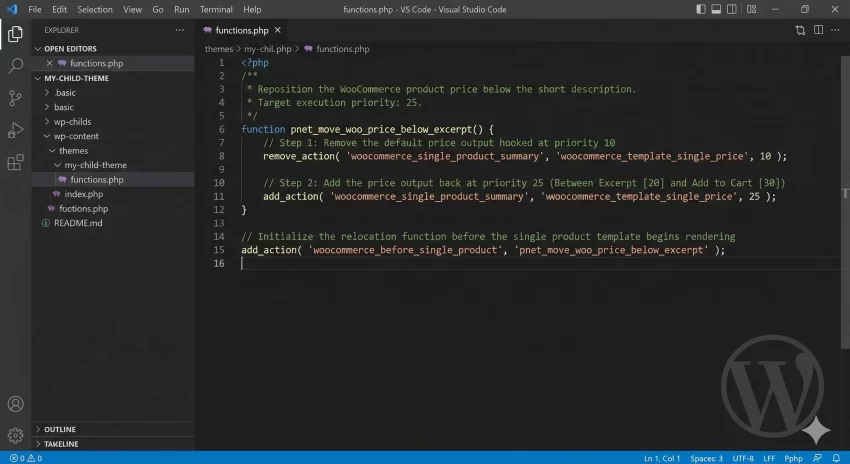
Task: Open README.md in the file tree
Action: pyautogui.click(x=113, y=223)
